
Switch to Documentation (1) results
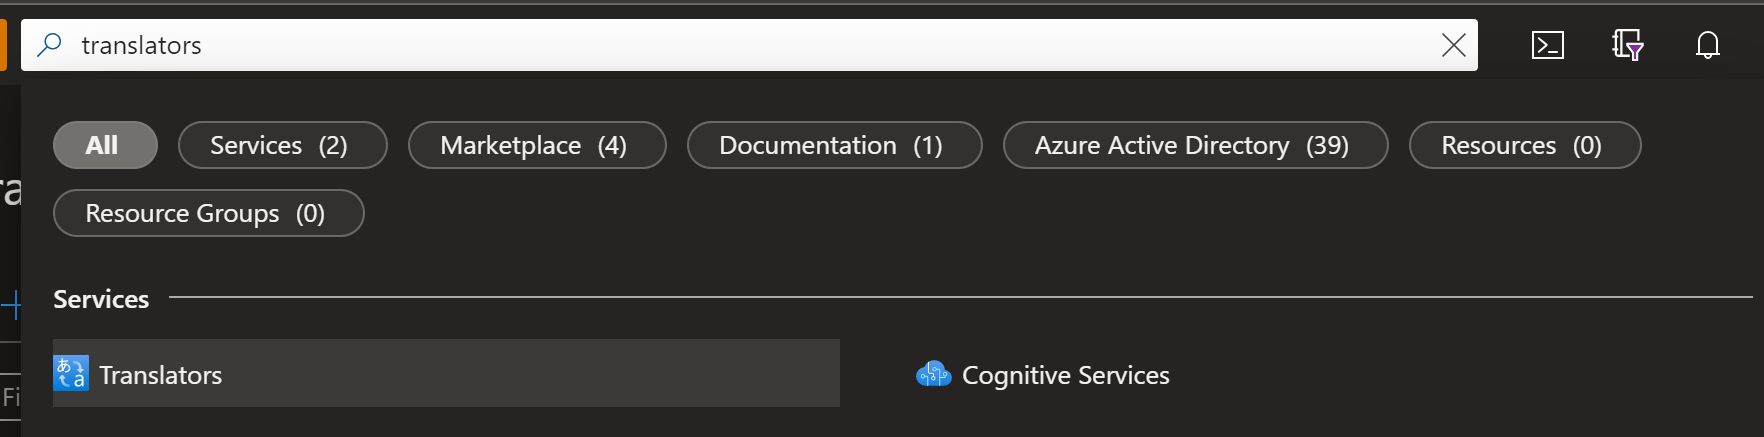(833, 145)
